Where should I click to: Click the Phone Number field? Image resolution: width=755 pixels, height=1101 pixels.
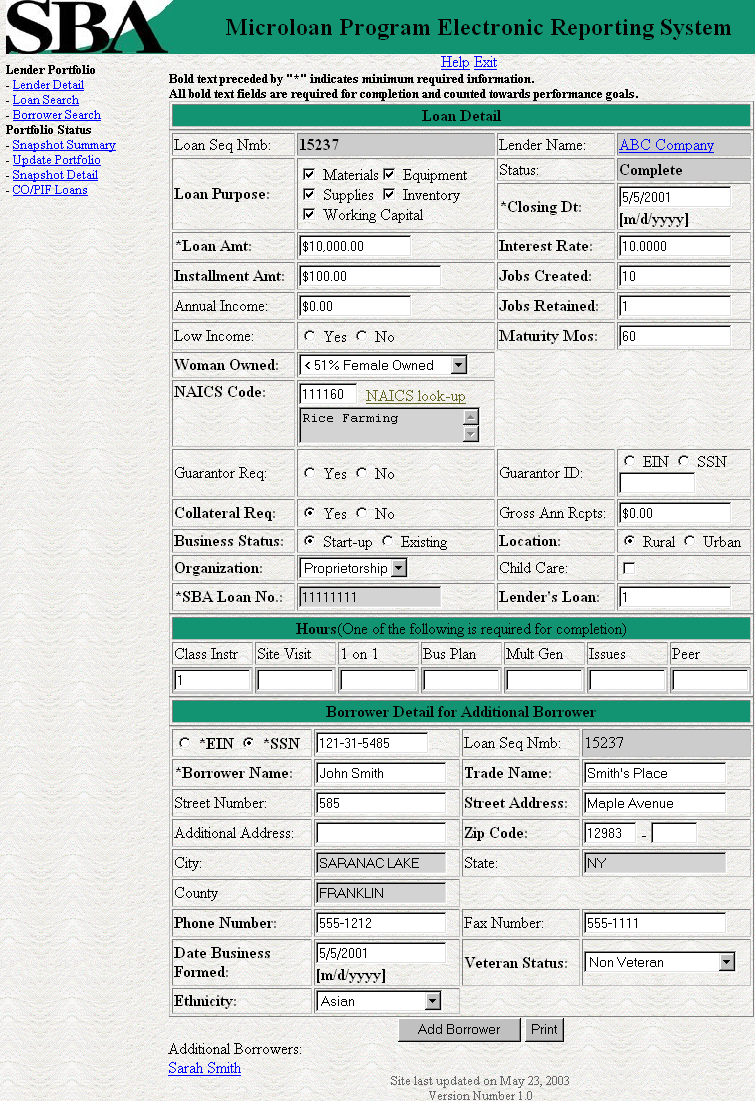point(381,923)
